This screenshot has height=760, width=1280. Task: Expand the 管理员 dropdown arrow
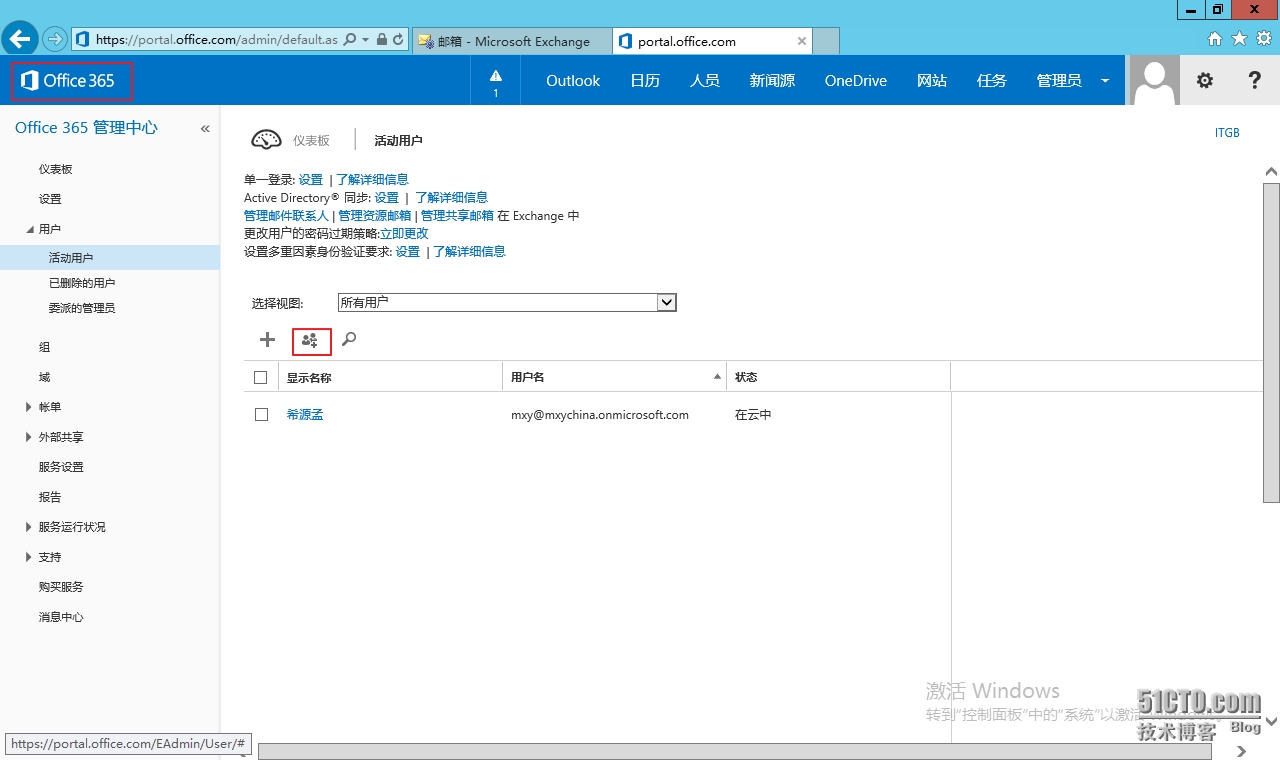click(x=1105, y=81)
